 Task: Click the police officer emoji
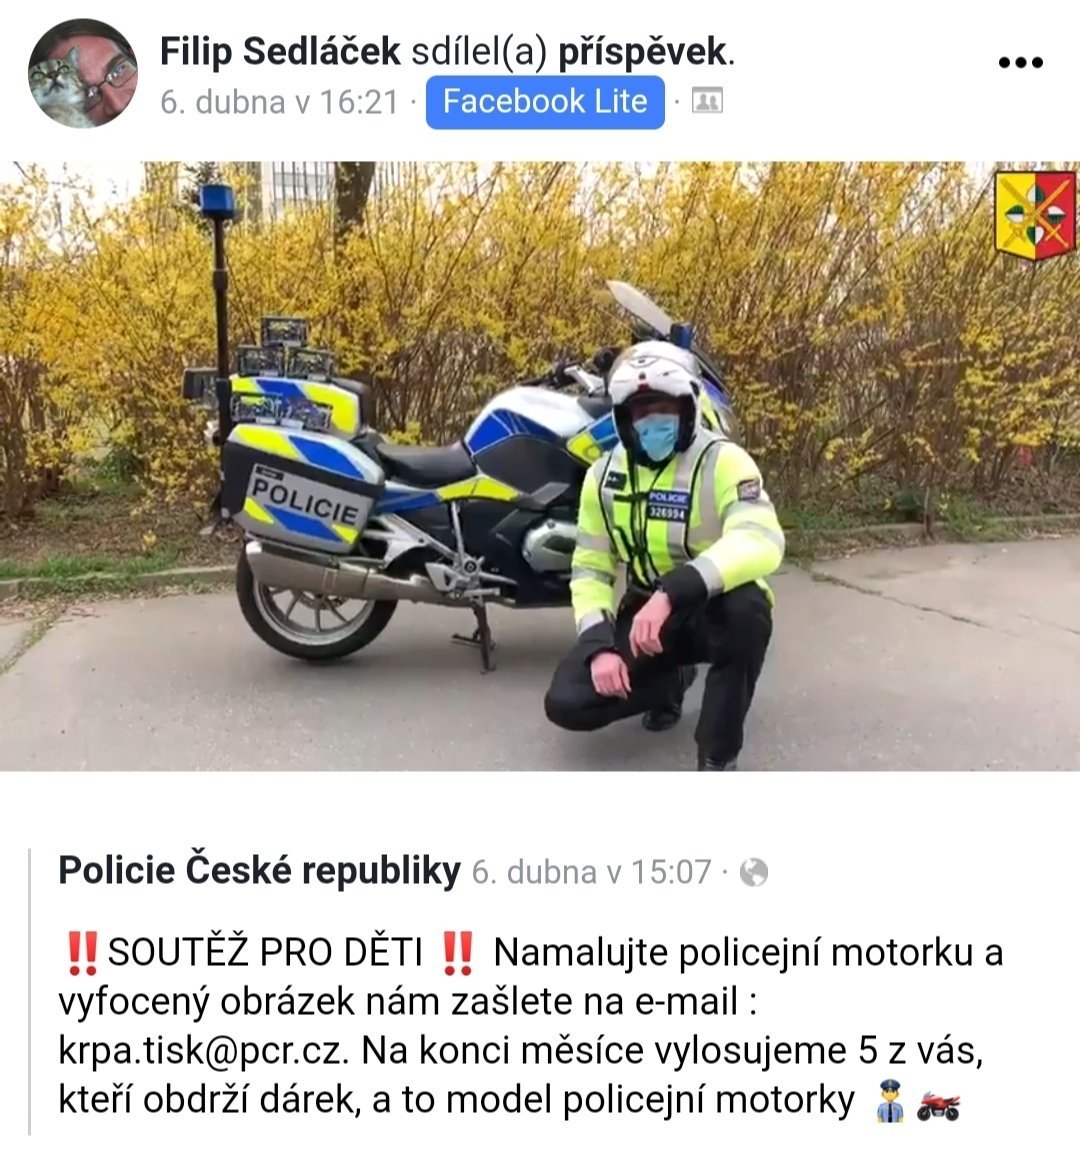click(x=890, y=1101)
